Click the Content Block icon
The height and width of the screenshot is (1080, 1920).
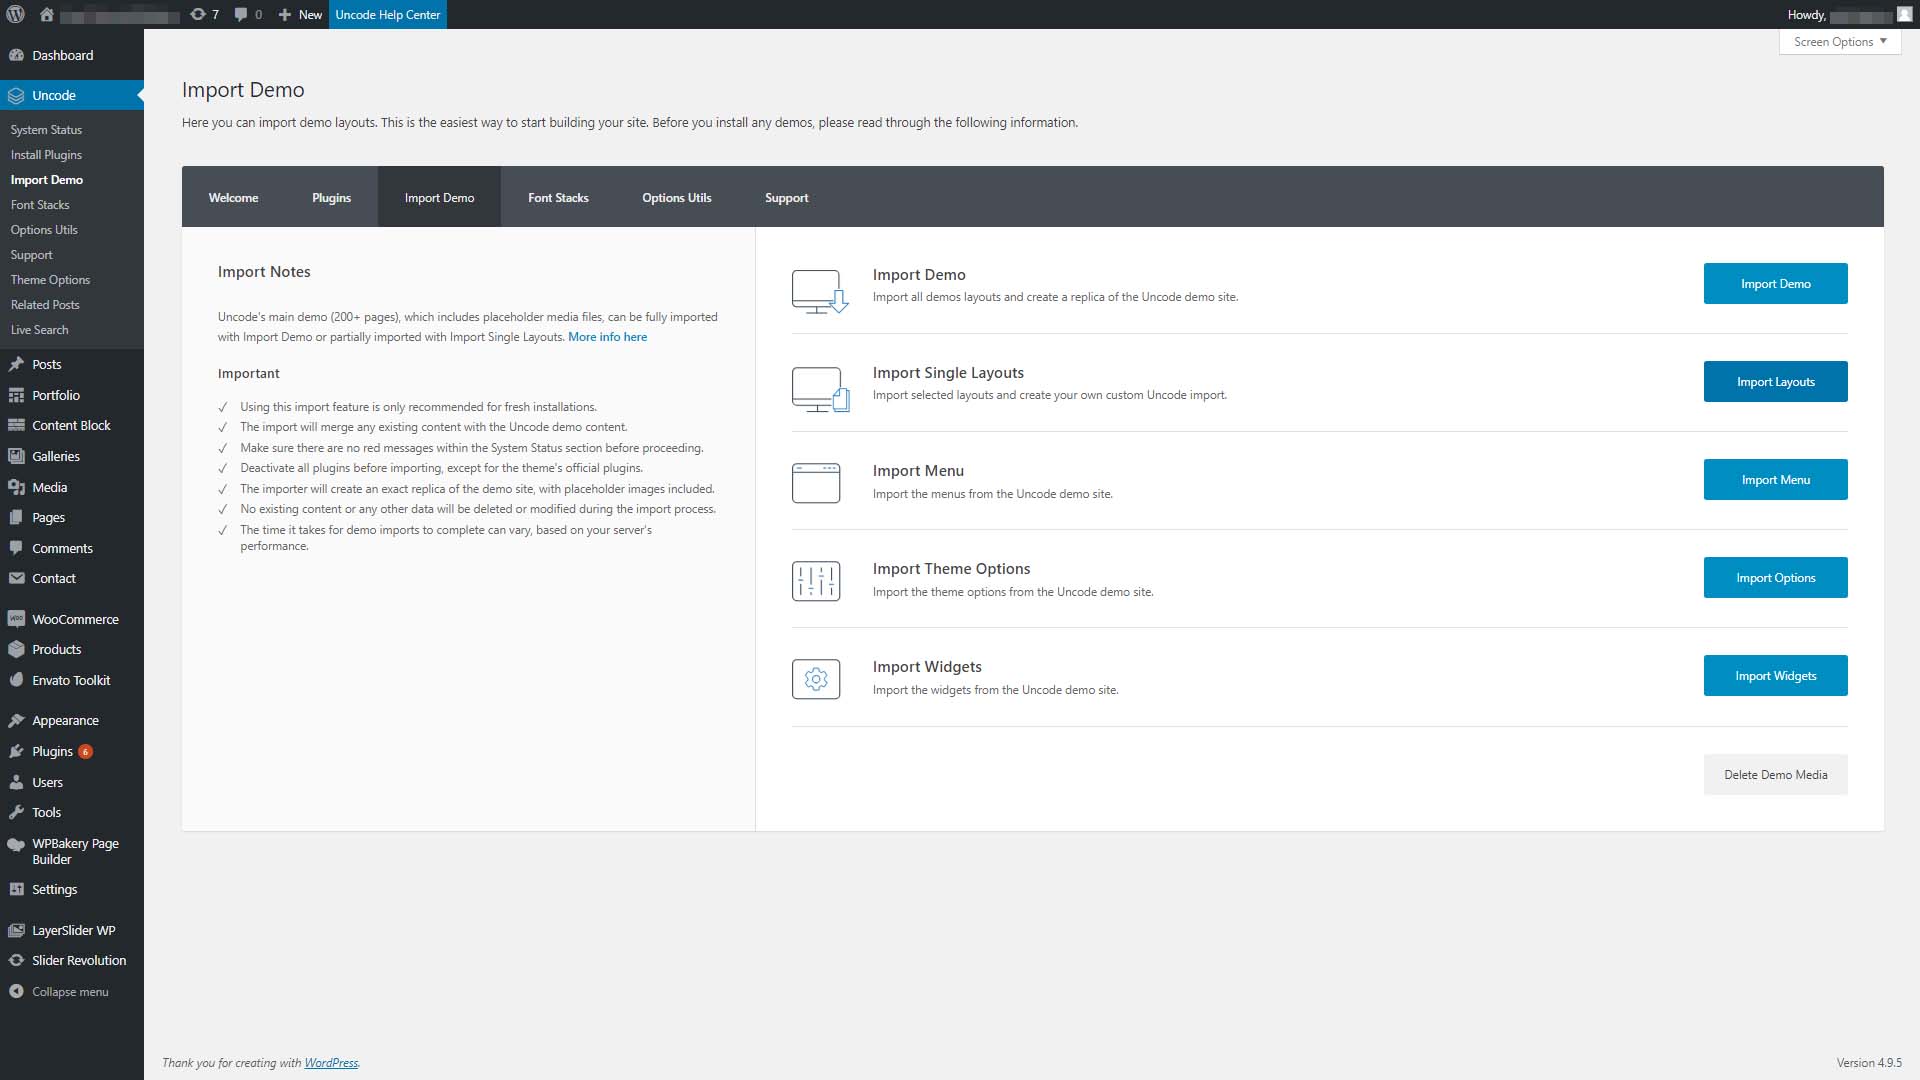click(x=16, y=425)
